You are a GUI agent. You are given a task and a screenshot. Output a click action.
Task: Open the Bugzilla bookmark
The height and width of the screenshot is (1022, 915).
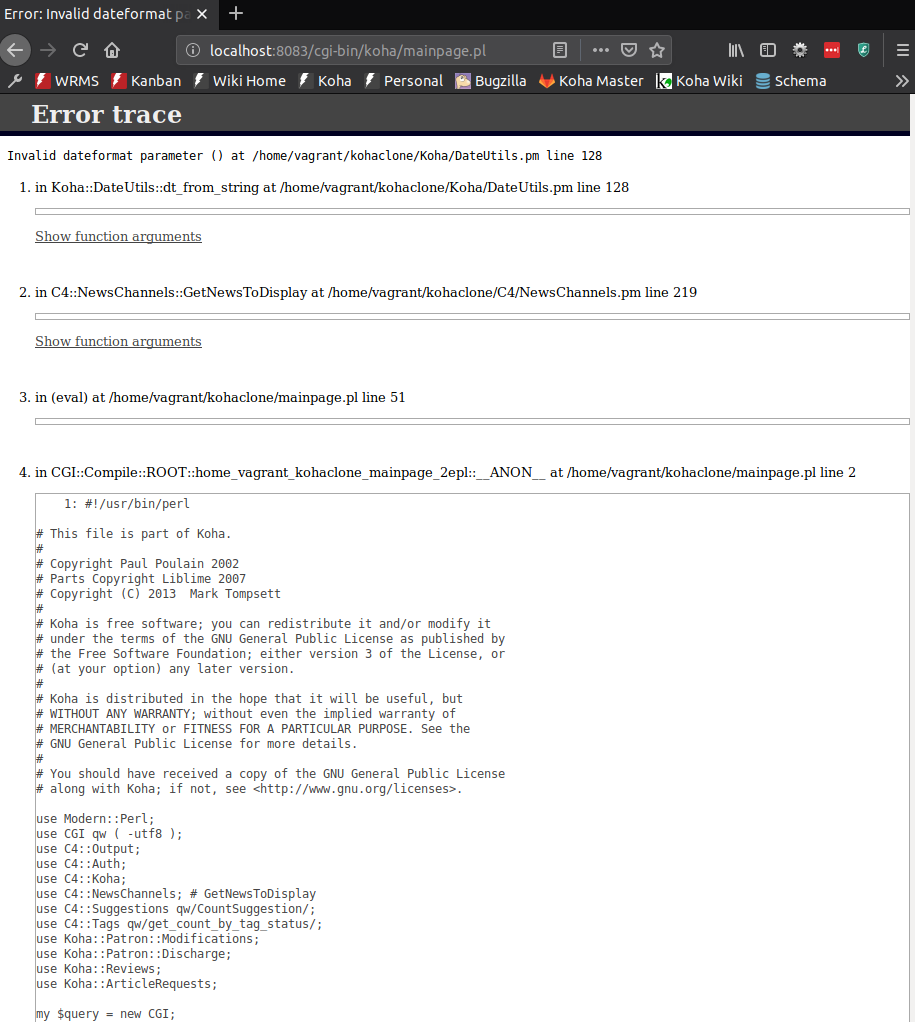(x=491, y=81)
